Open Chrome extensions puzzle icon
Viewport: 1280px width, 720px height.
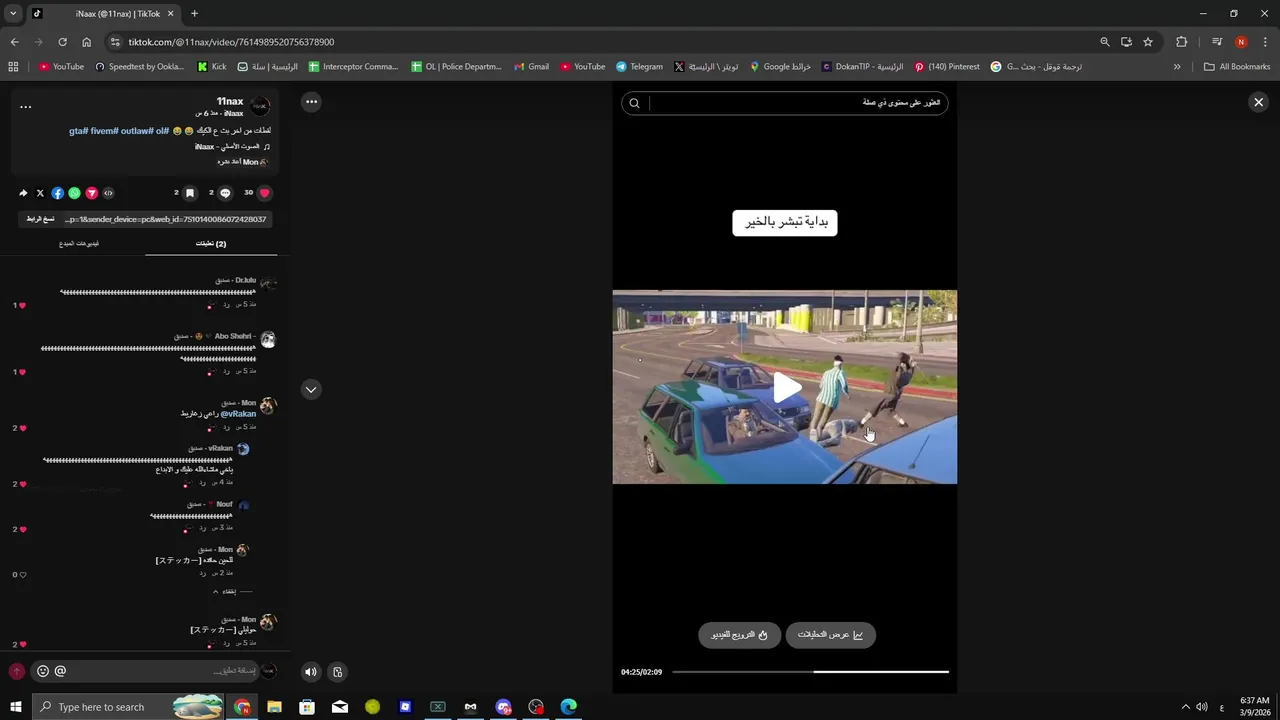(x=1182, y=42)
